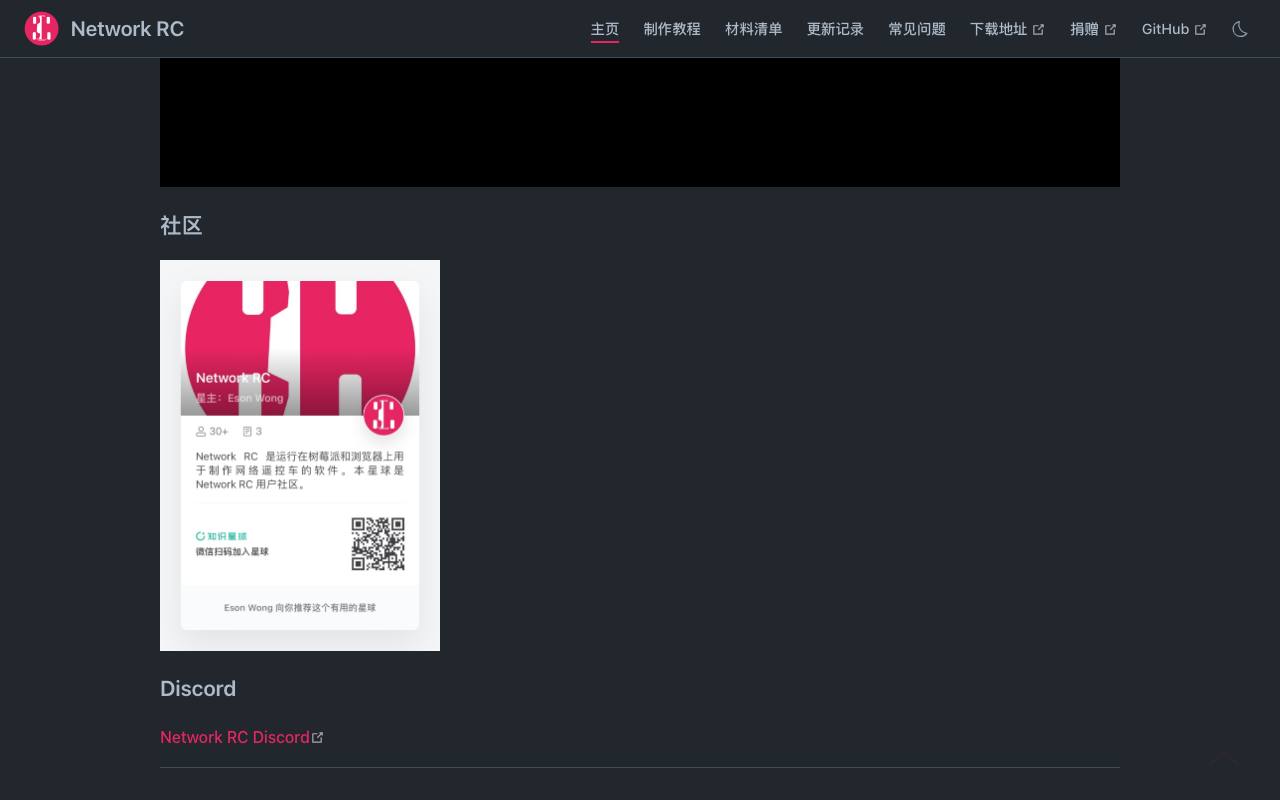Click the Network RC site title
The image size is (1280, 800).
tap(127, 29)
